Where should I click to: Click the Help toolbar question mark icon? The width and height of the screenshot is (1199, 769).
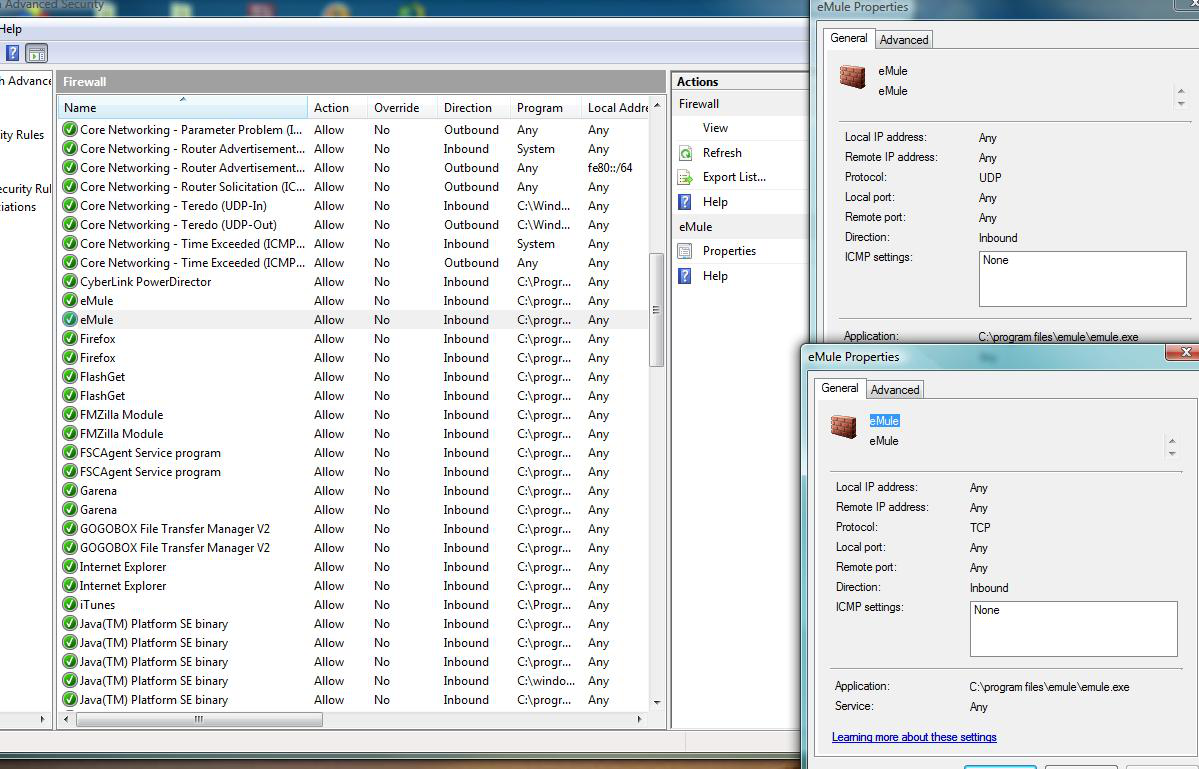pos(12,54)
